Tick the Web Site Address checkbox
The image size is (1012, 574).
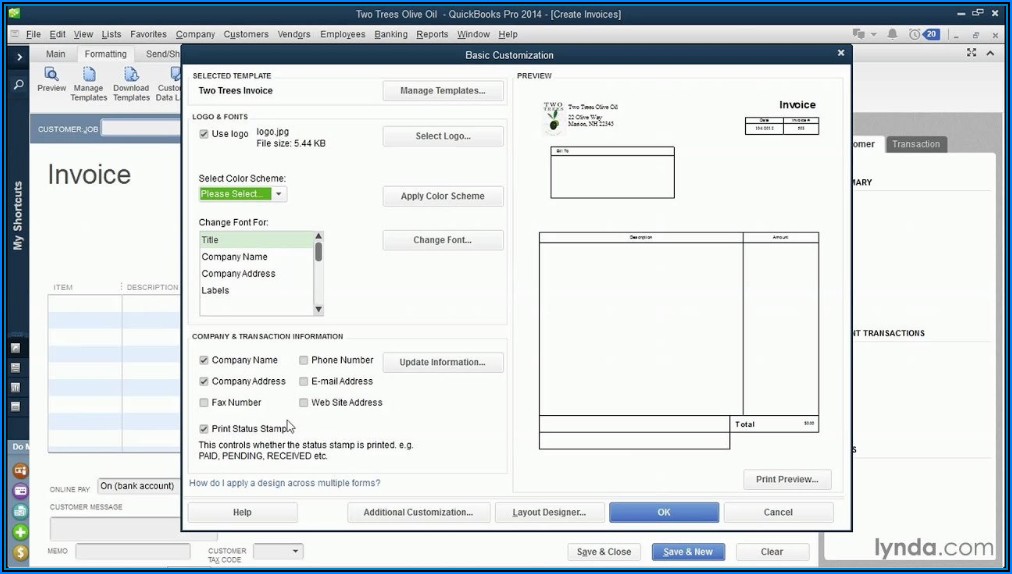(303, 402)
